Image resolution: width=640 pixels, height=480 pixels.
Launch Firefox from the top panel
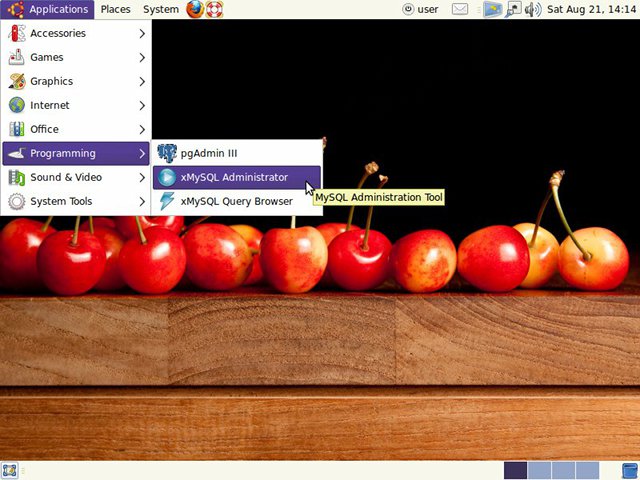(195, 9)
